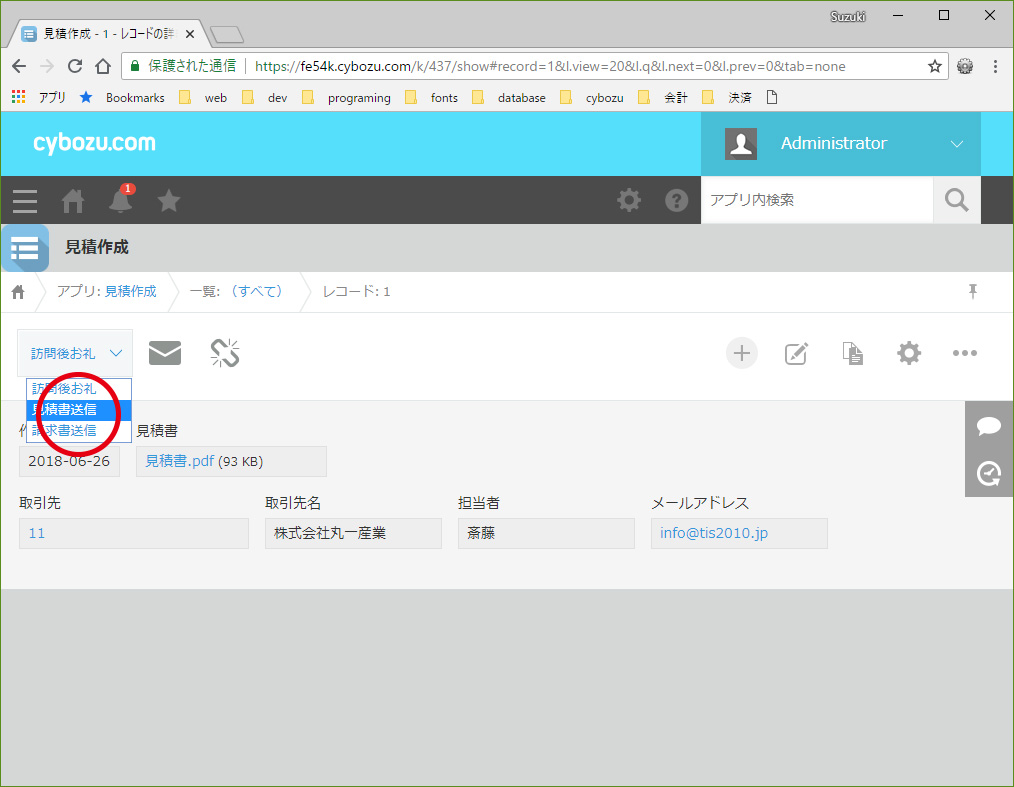
Task: Focus the アプリ内検索 search field
Action: coord(817,200)
